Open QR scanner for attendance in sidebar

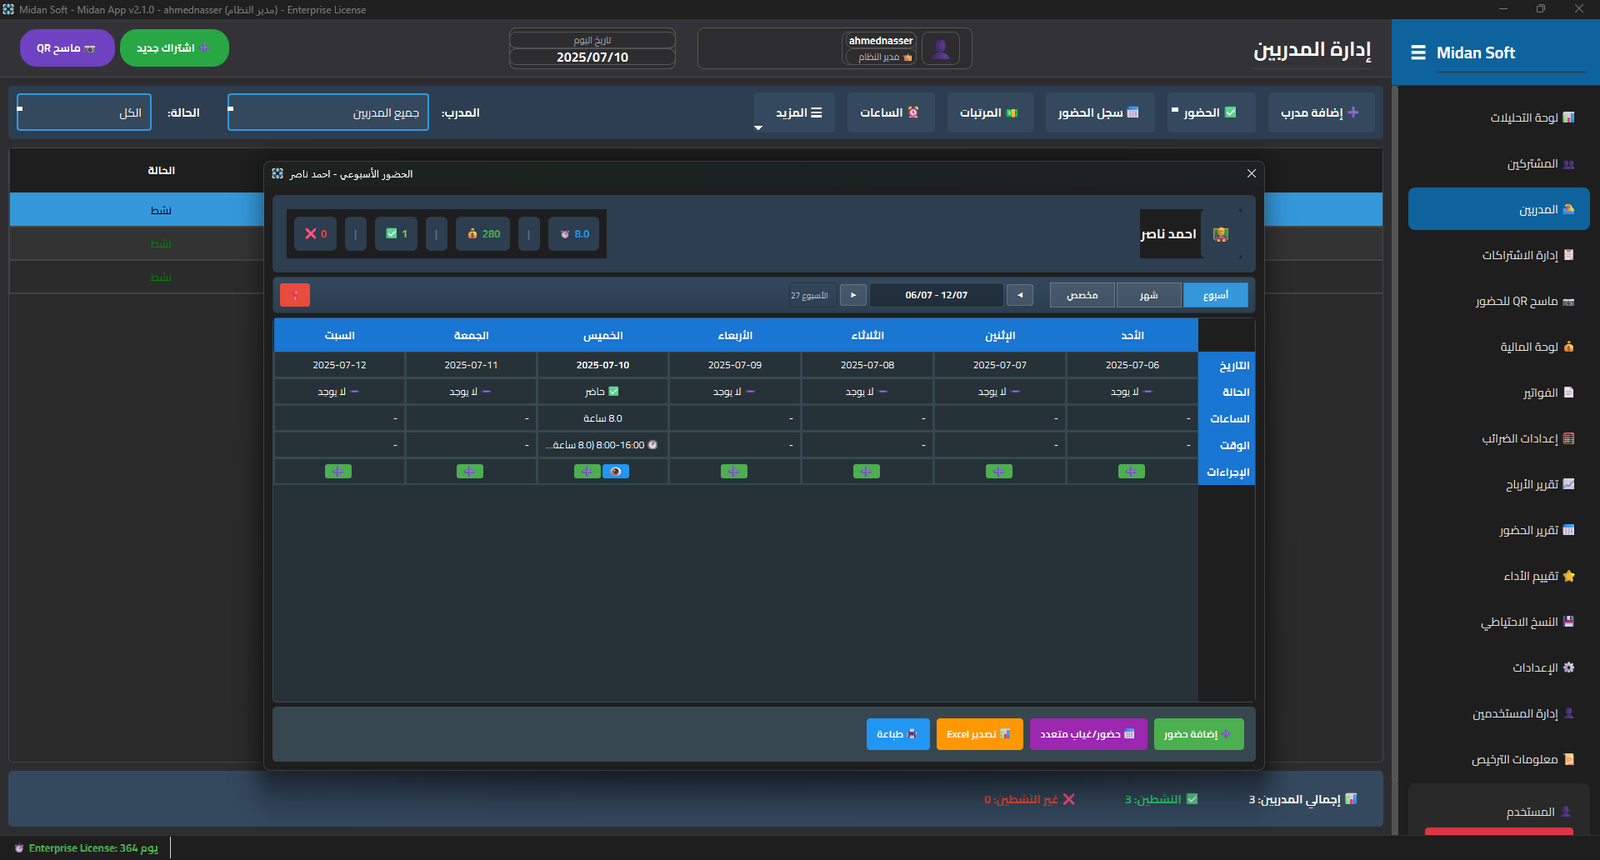click(1524, 301)
